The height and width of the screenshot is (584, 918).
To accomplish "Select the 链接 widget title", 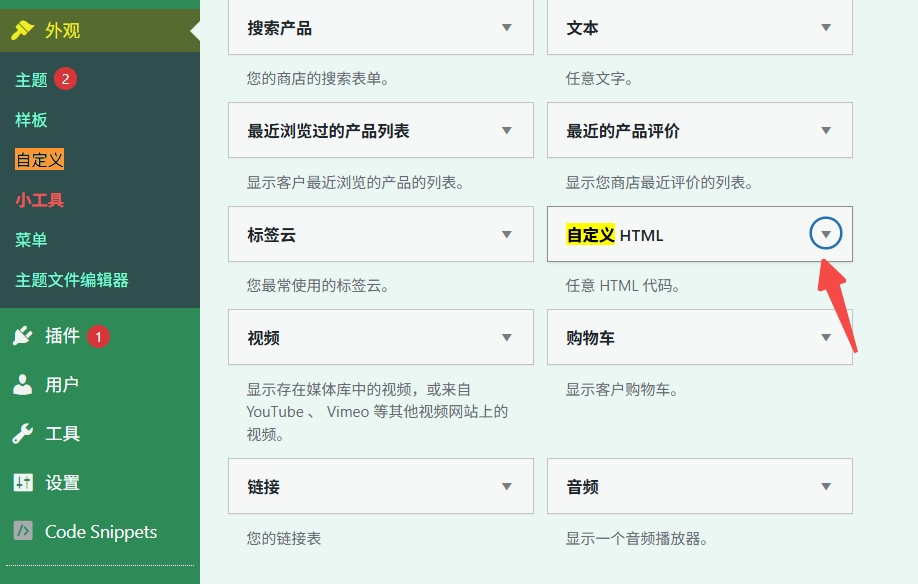I will click(x=263, y=487).
